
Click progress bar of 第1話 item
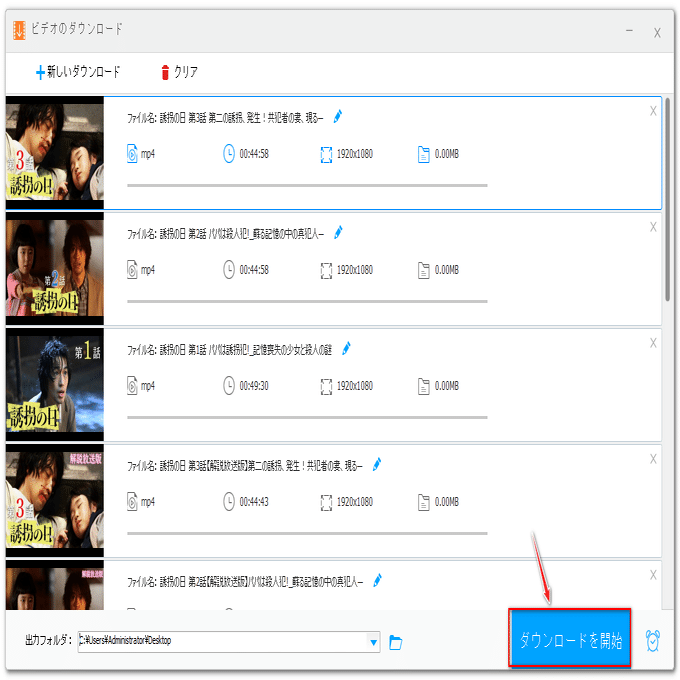tap(307, 417)
